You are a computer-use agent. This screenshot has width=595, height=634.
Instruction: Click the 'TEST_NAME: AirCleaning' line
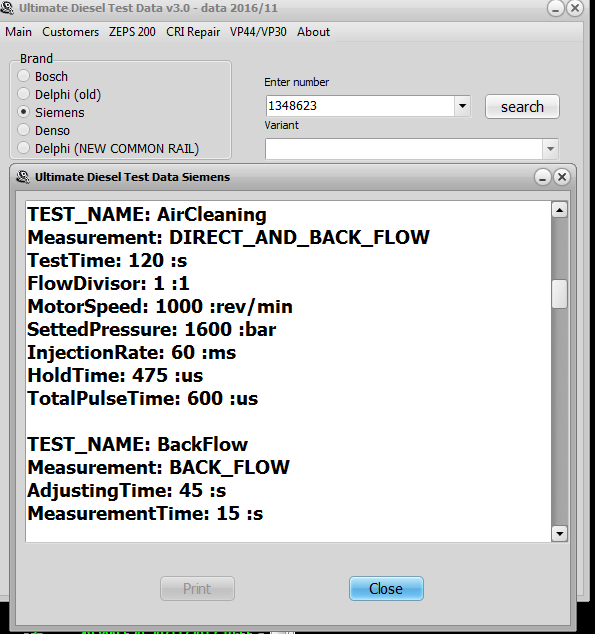point(147,214)
